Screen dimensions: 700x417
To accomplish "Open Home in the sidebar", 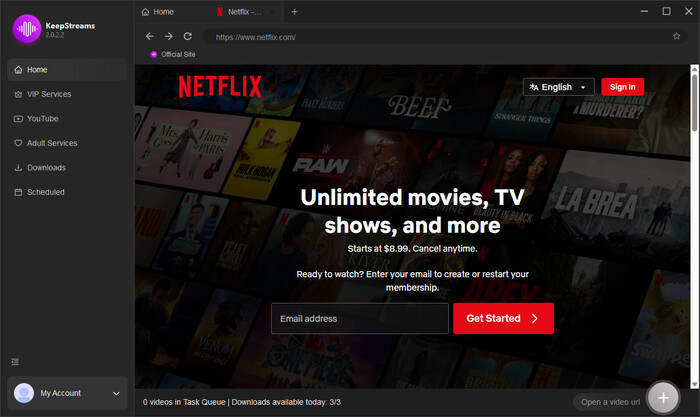I will tap(67, 70).
